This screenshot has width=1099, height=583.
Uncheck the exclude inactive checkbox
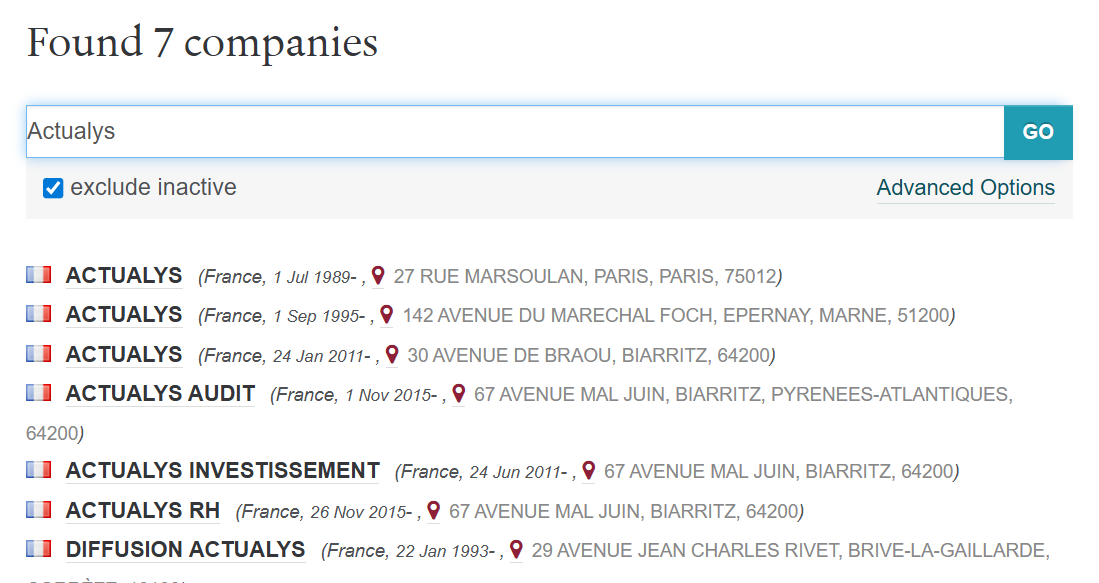click(53, 188)
